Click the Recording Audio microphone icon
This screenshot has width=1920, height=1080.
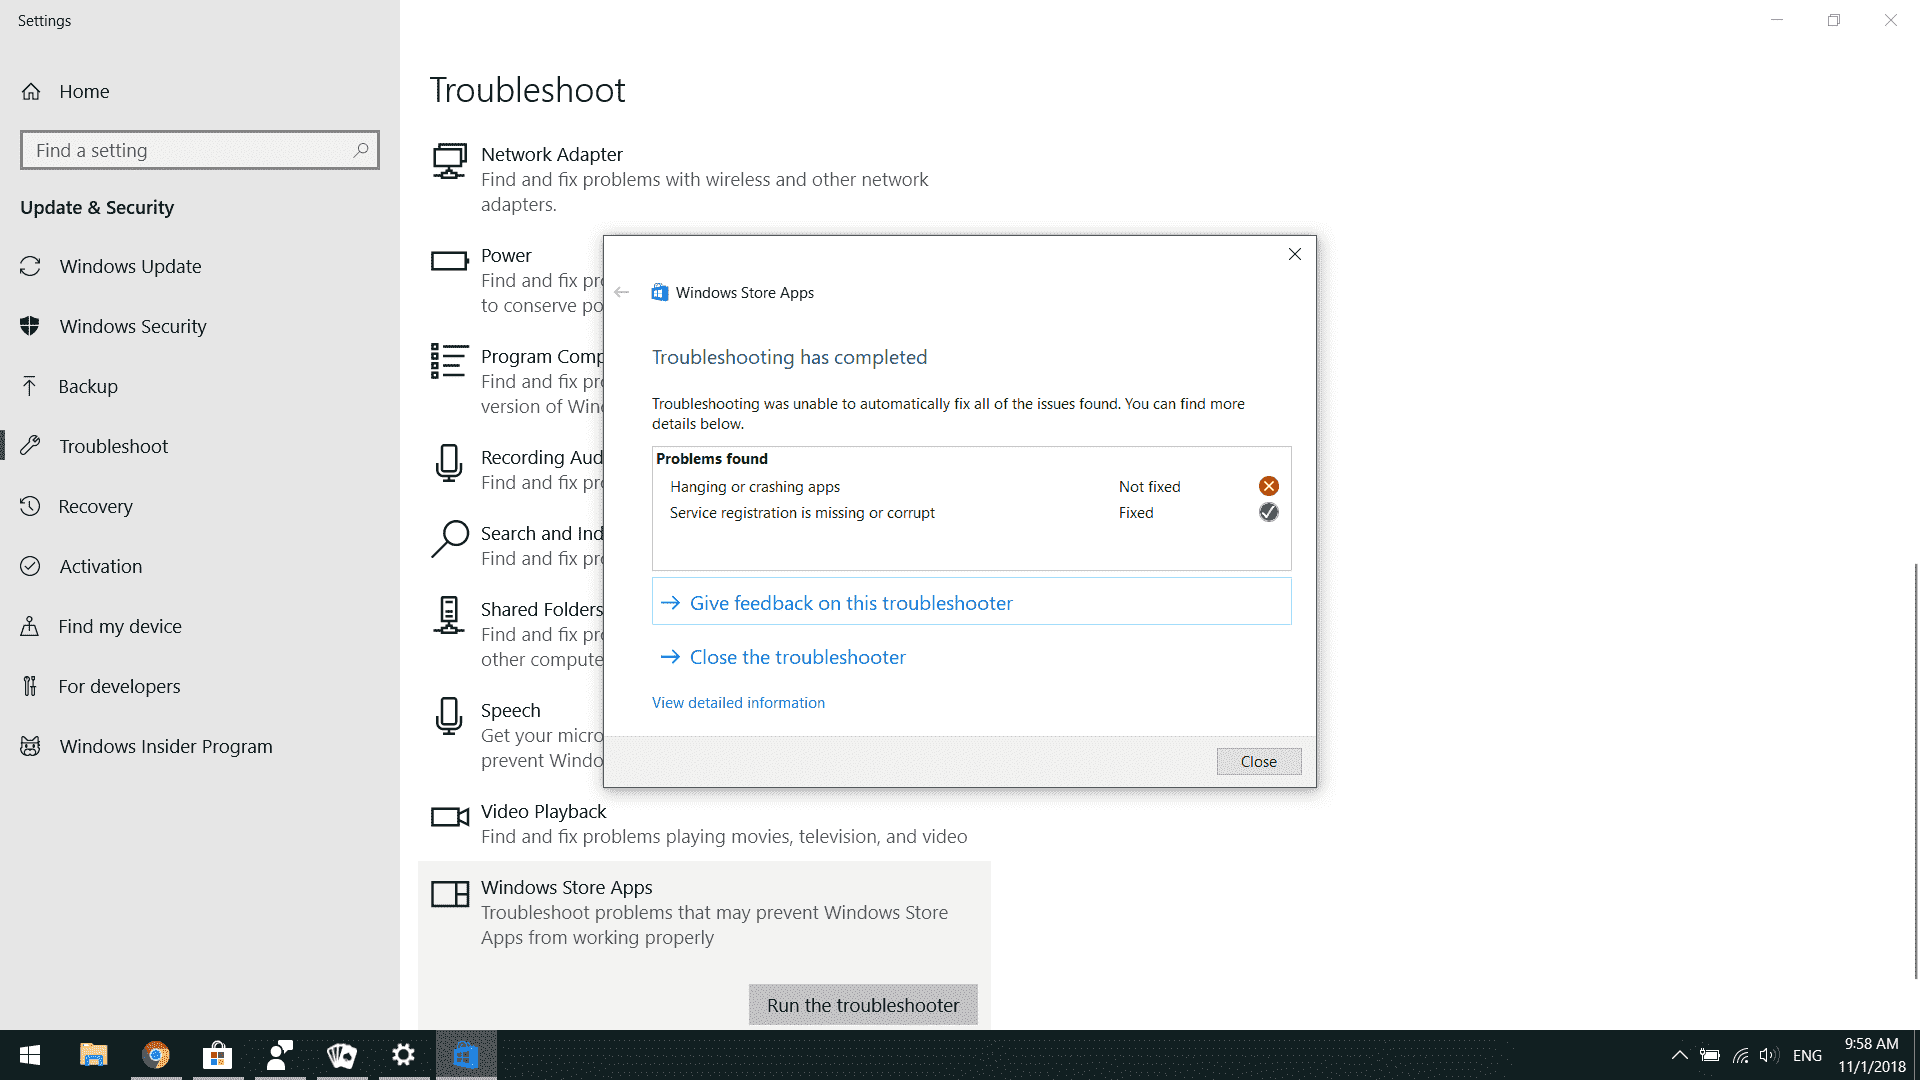(449, 463)
